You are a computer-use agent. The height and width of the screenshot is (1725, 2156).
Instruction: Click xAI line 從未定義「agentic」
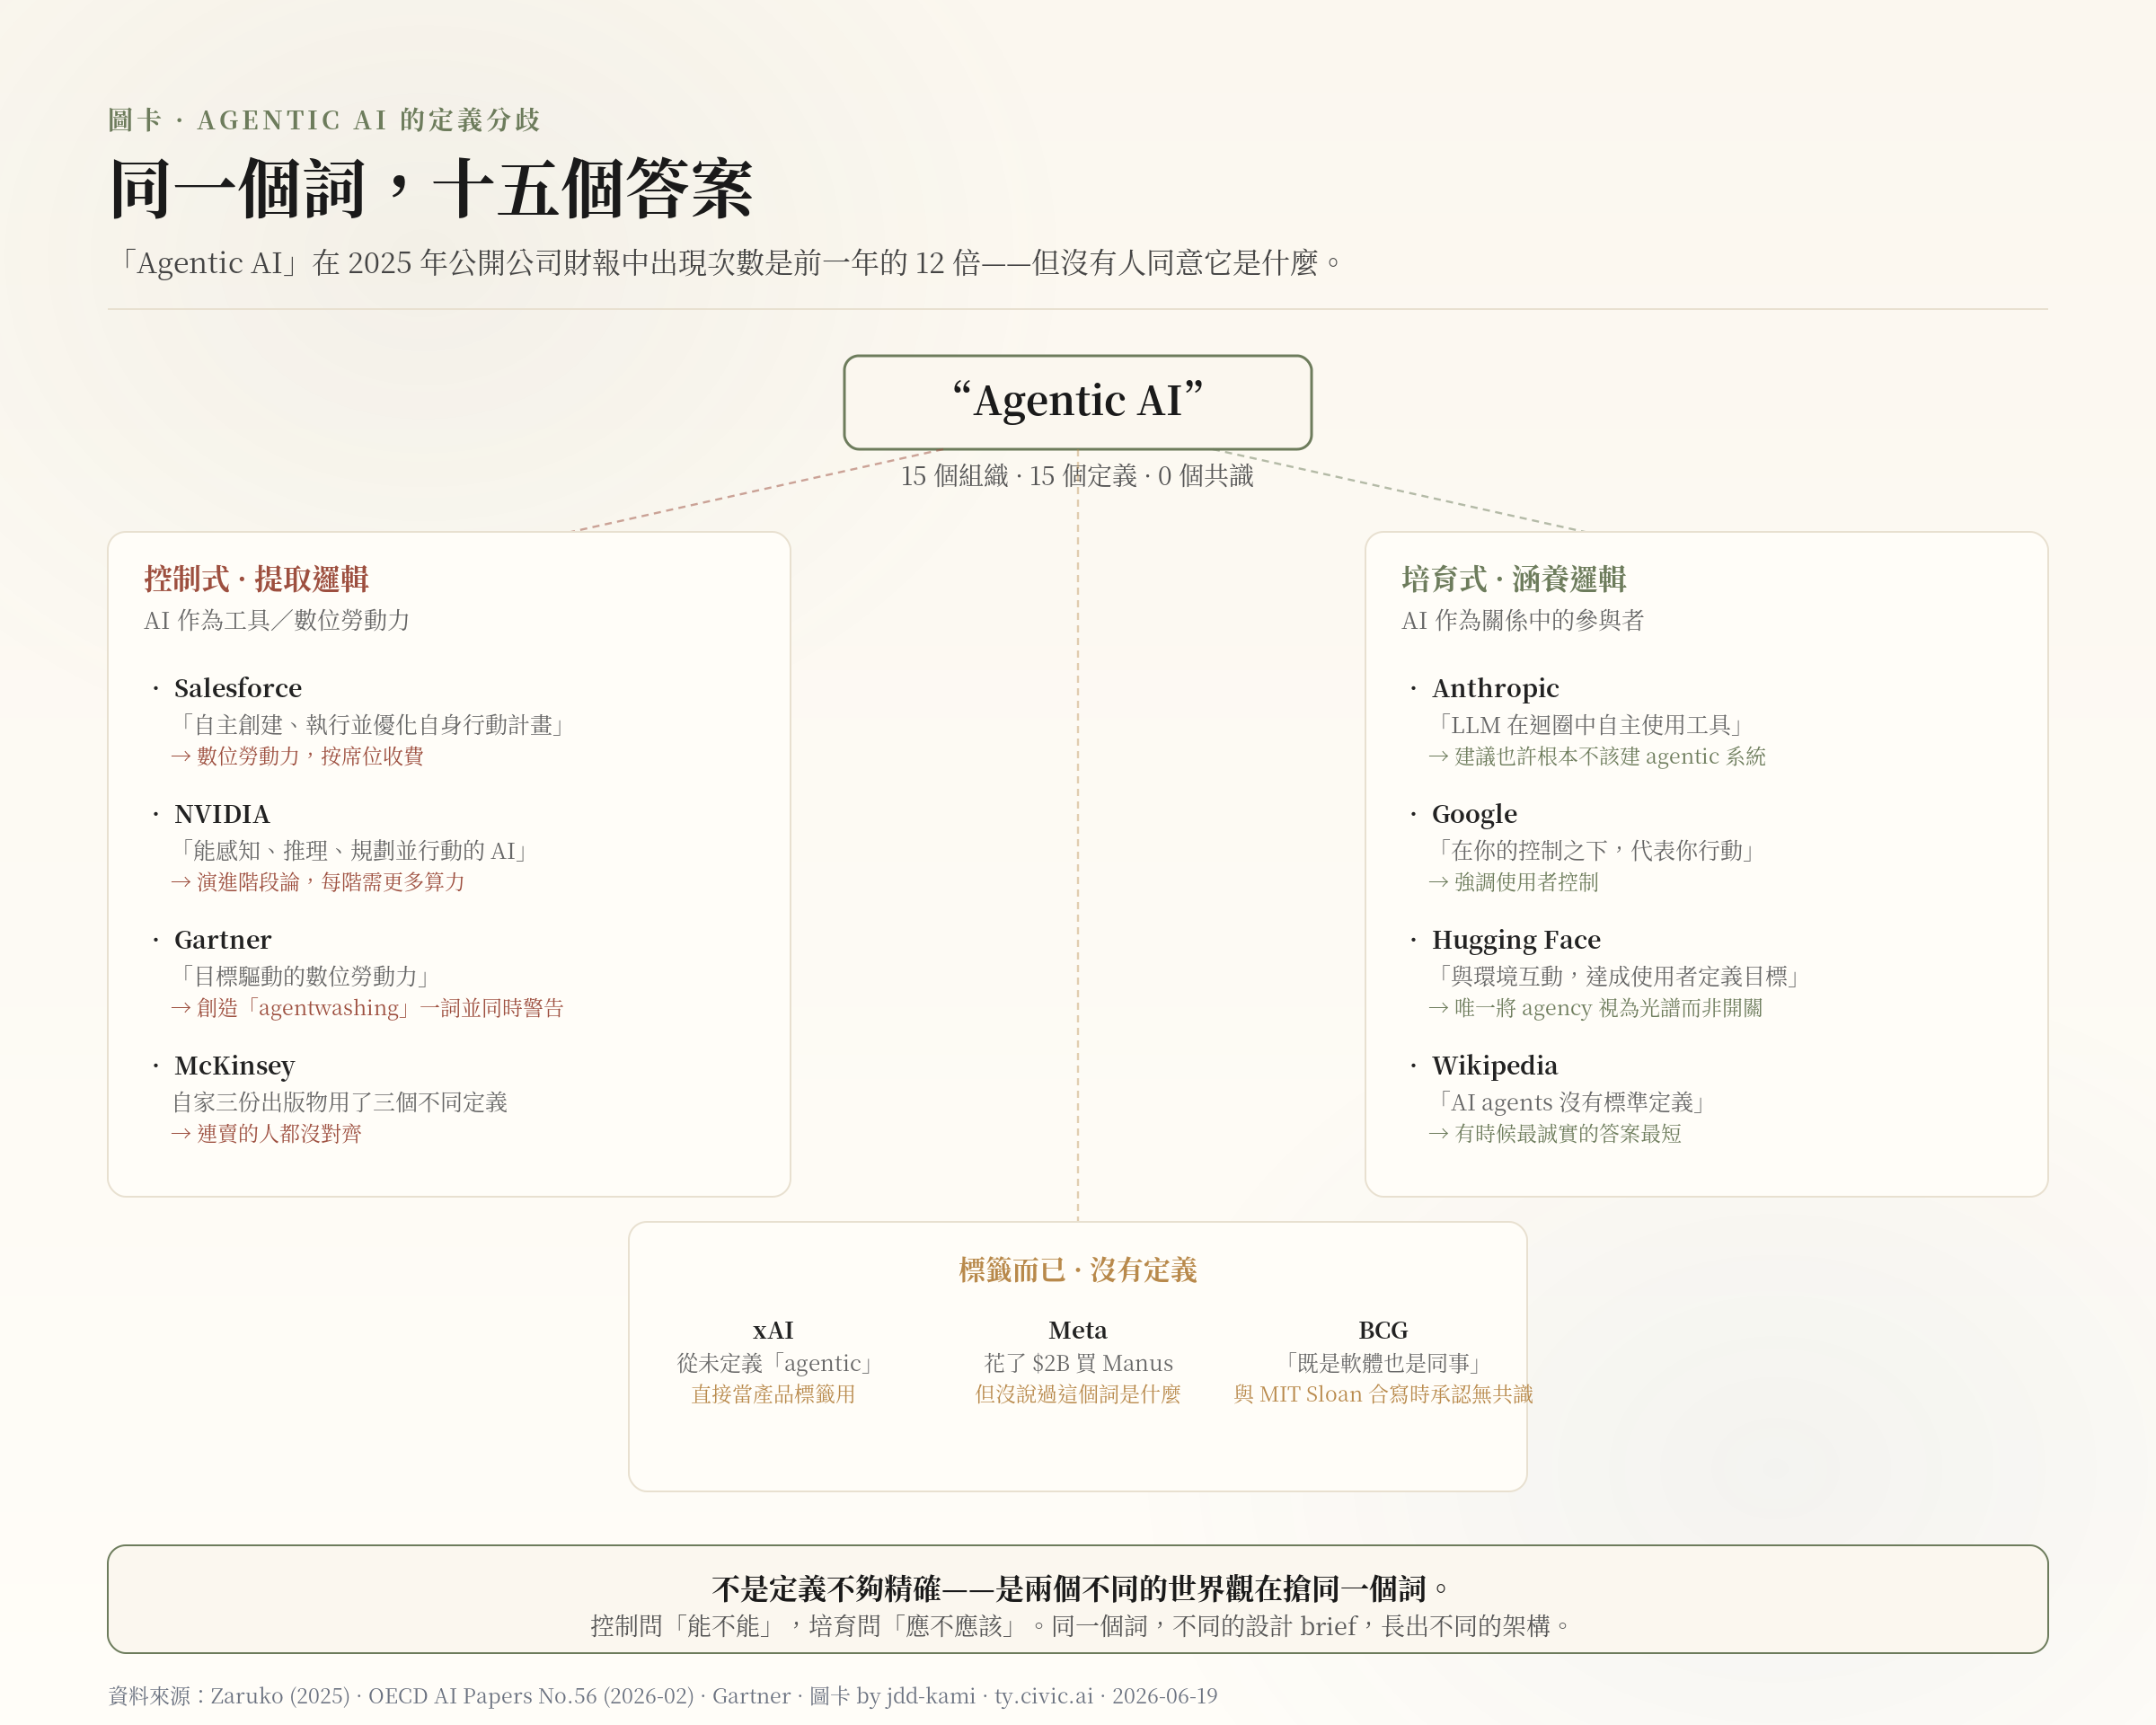(773, 1363)
